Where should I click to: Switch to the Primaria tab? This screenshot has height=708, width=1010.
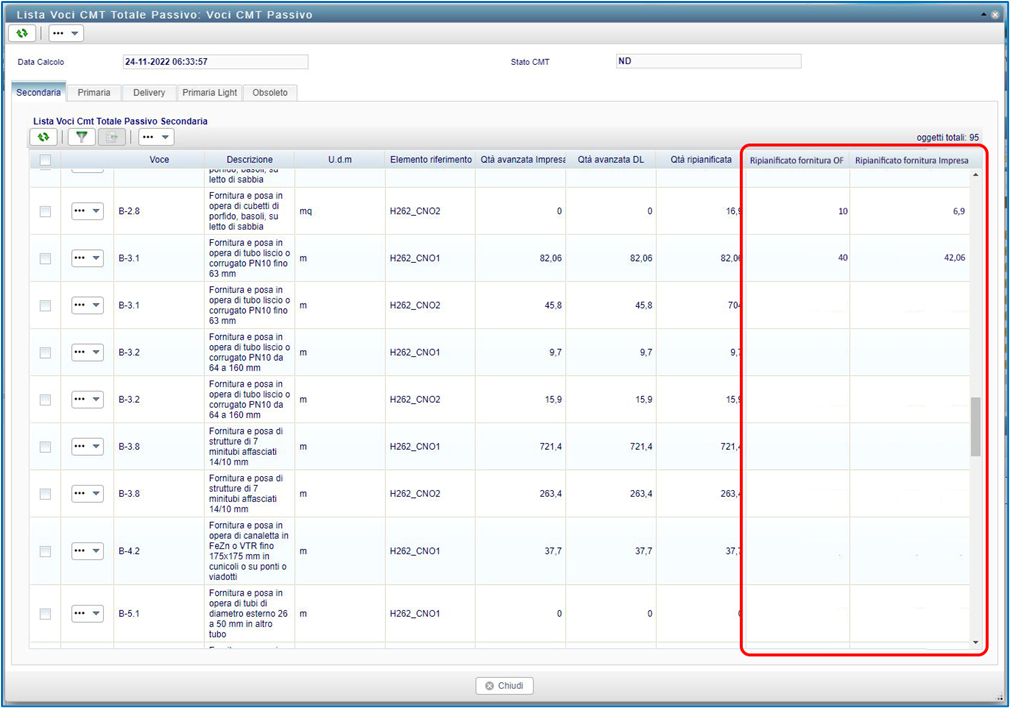(94, 93)
